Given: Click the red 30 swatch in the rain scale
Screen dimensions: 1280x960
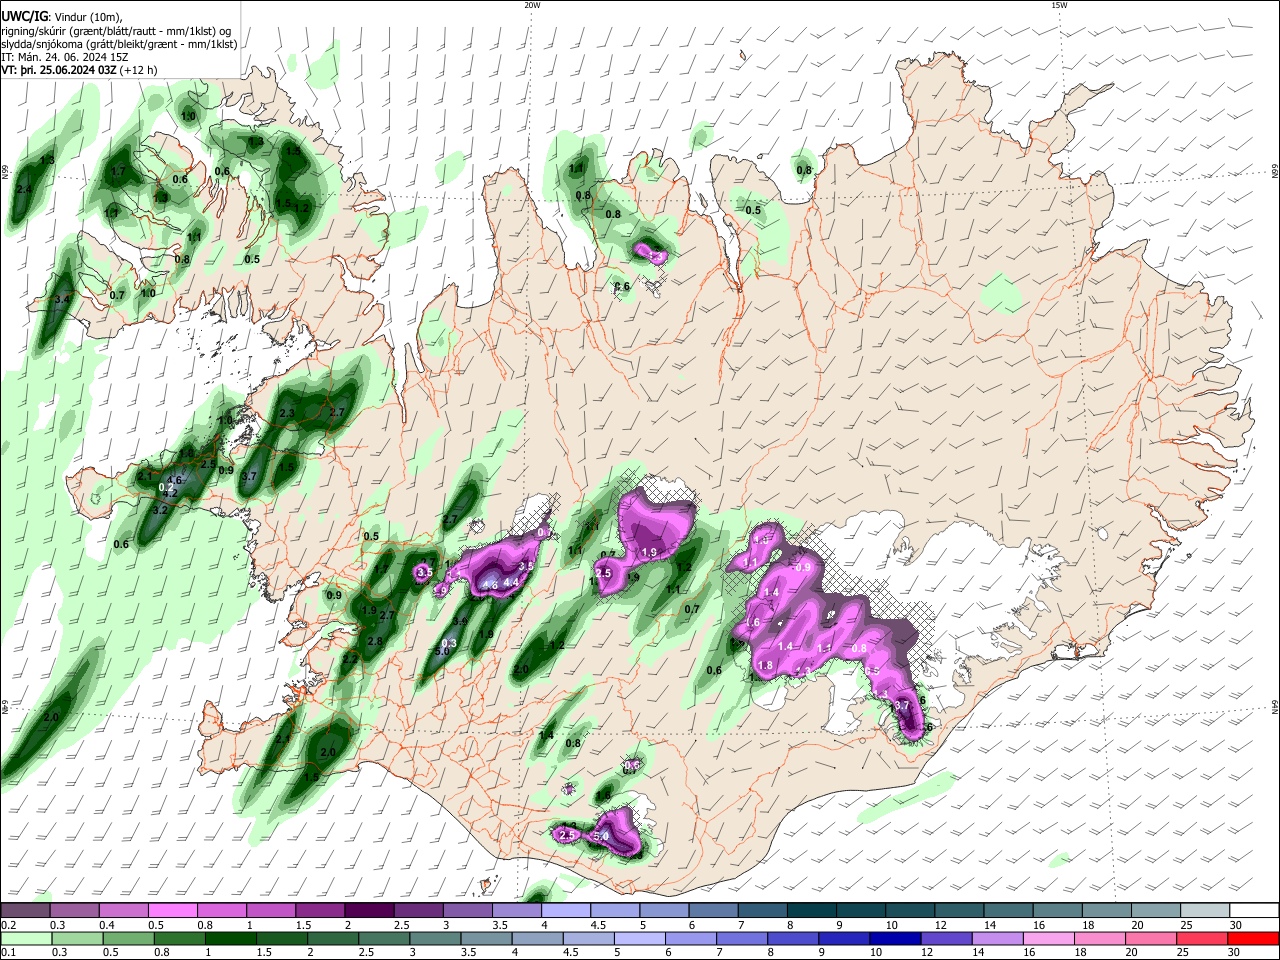Looking at the screenshot, I should tap(1255, 939).
